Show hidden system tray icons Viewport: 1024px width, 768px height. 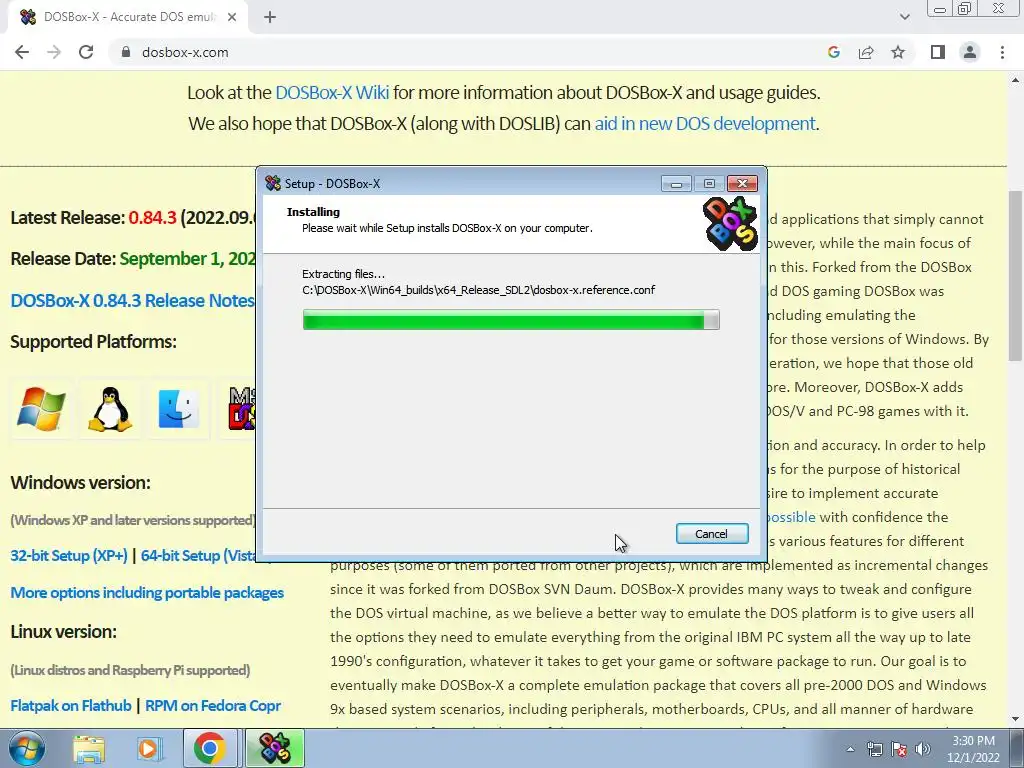(x=850, y=749)
